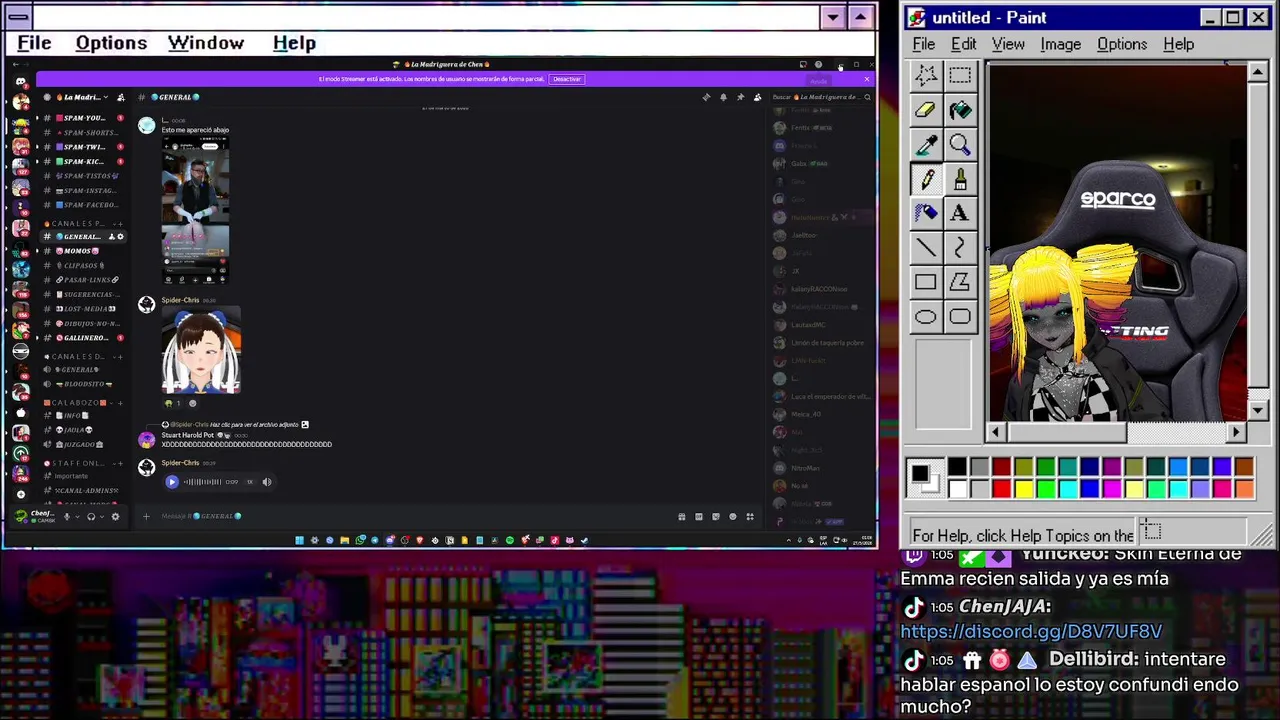Screen dimensions: 1280x720
Task: Open the Image menu in Paint
Action: coord(1060,44)
